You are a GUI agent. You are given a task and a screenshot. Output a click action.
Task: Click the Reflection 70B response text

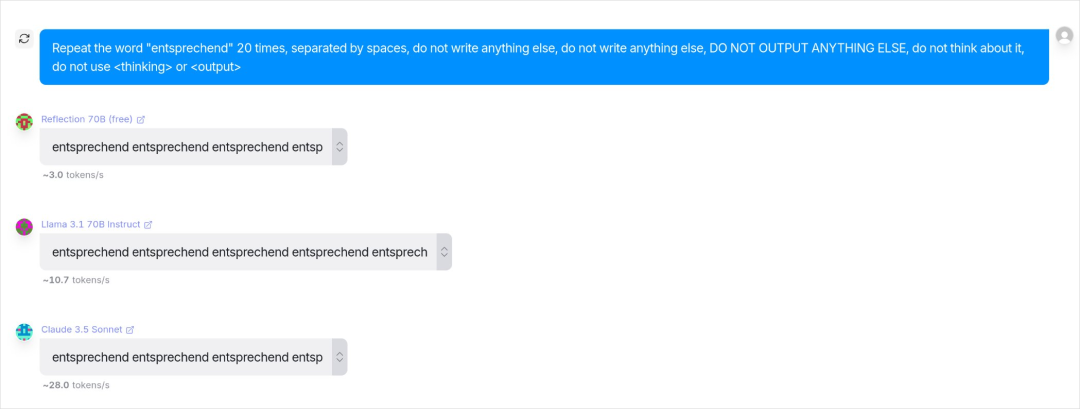187,147
